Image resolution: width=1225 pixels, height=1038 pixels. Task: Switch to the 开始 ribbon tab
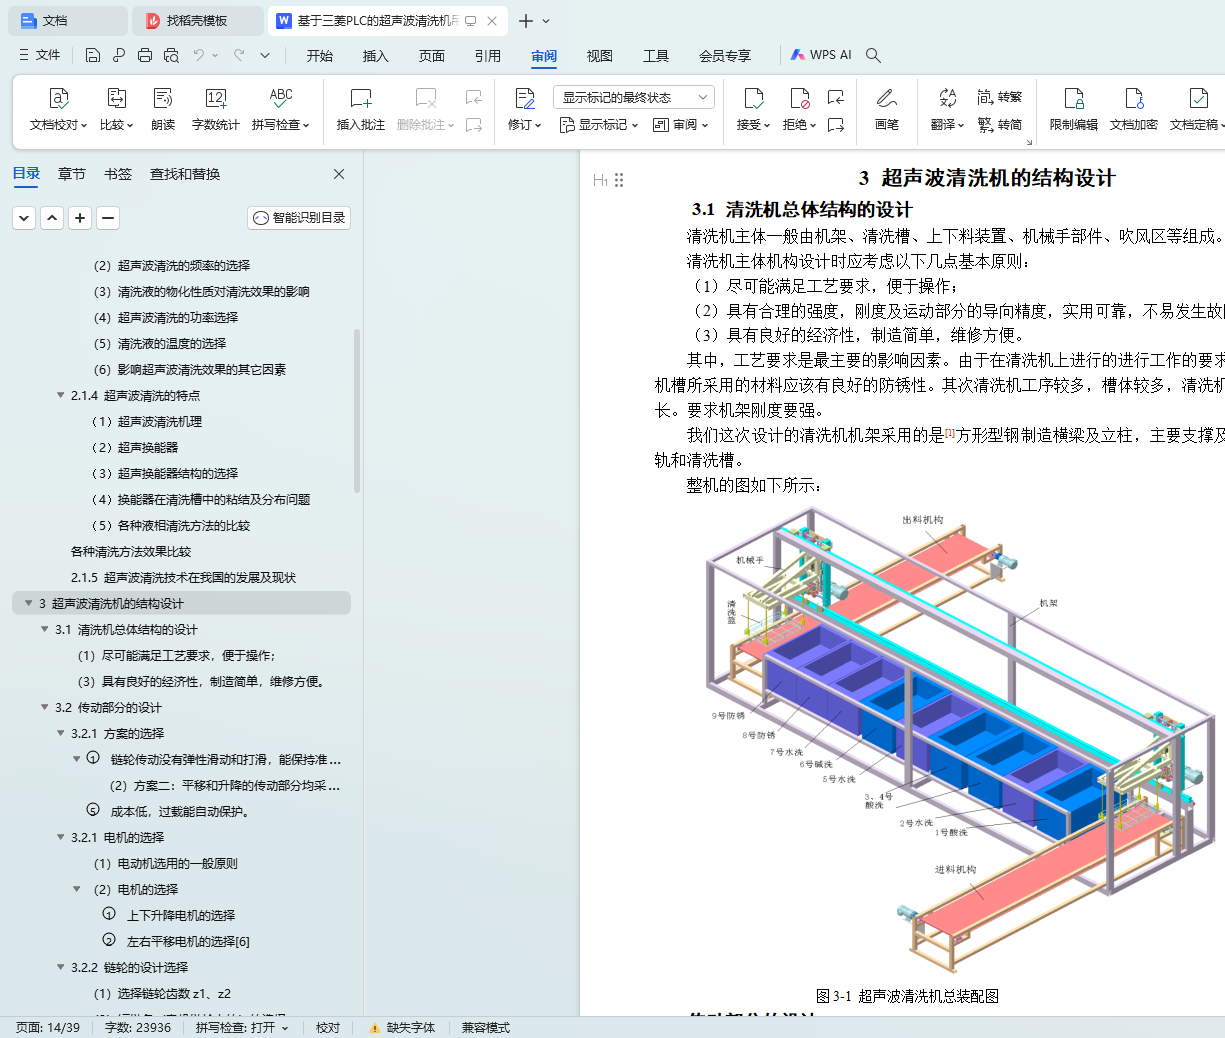[320, 55]
